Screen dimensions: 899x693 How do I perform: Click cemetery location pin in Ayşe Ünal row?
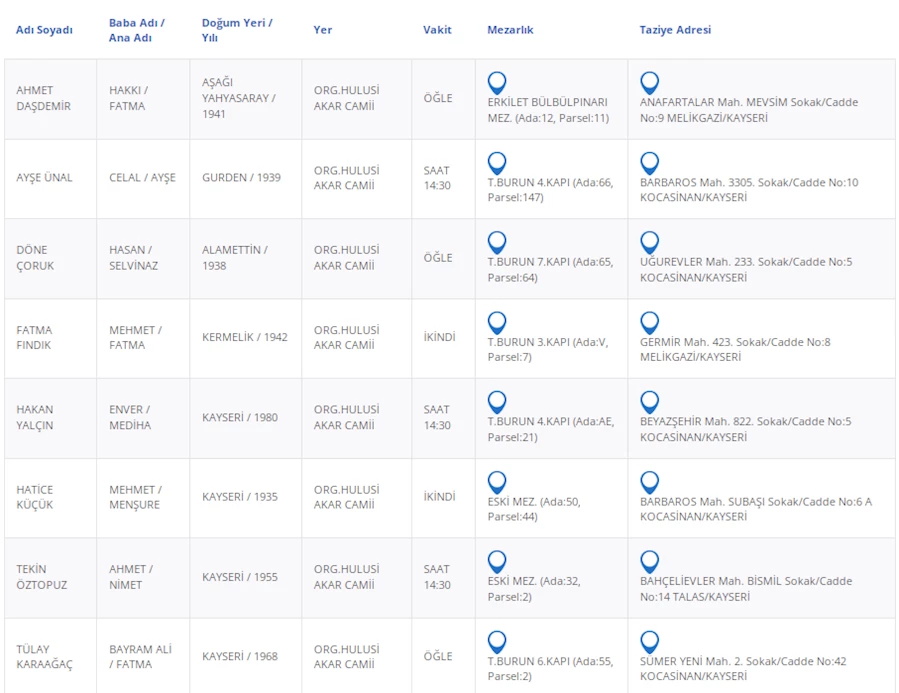point(497,163)
